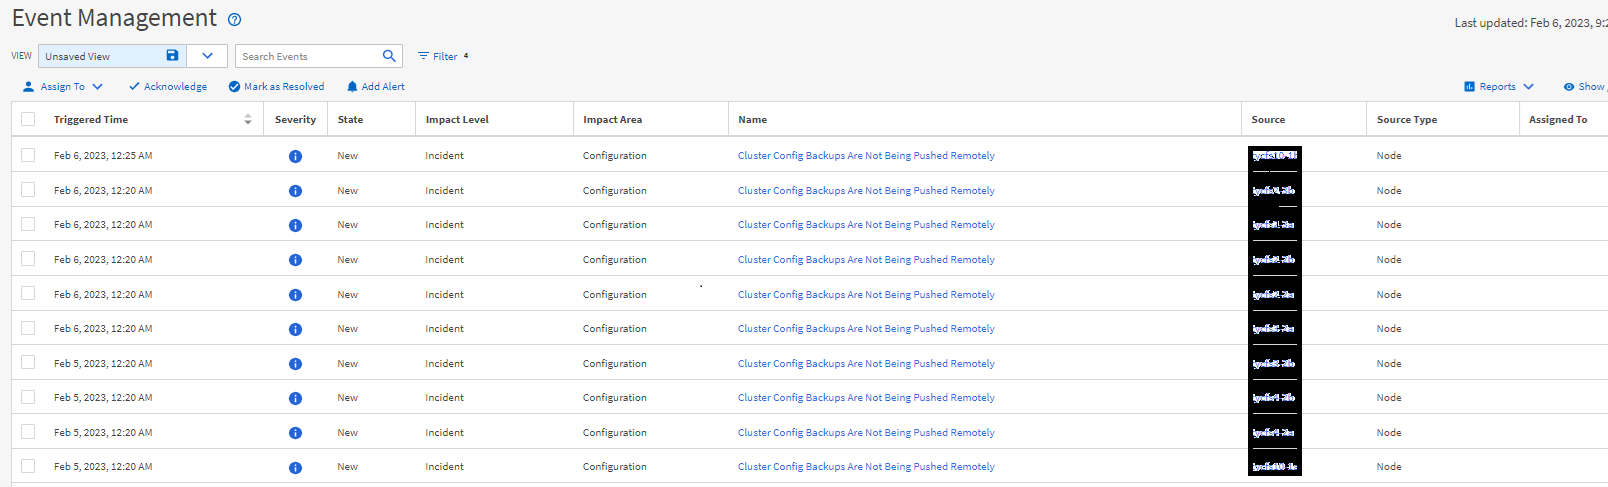Click severity info icon of first event

pos(295,156)
